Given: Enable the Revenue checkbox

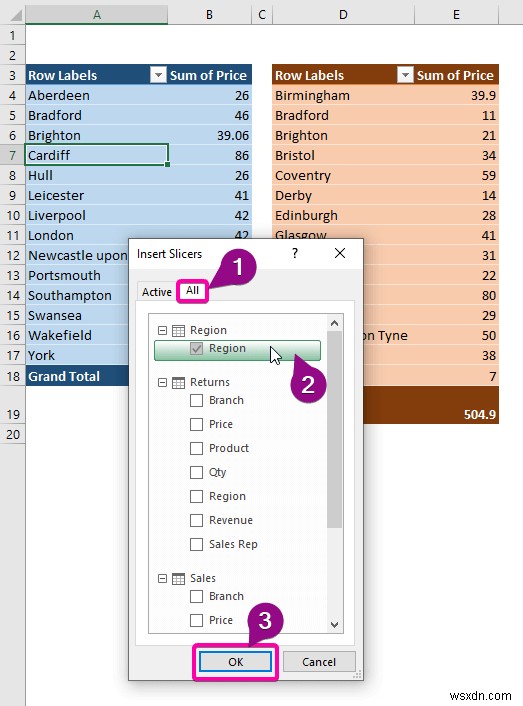Looking at the screenshot, I should 196,520.
